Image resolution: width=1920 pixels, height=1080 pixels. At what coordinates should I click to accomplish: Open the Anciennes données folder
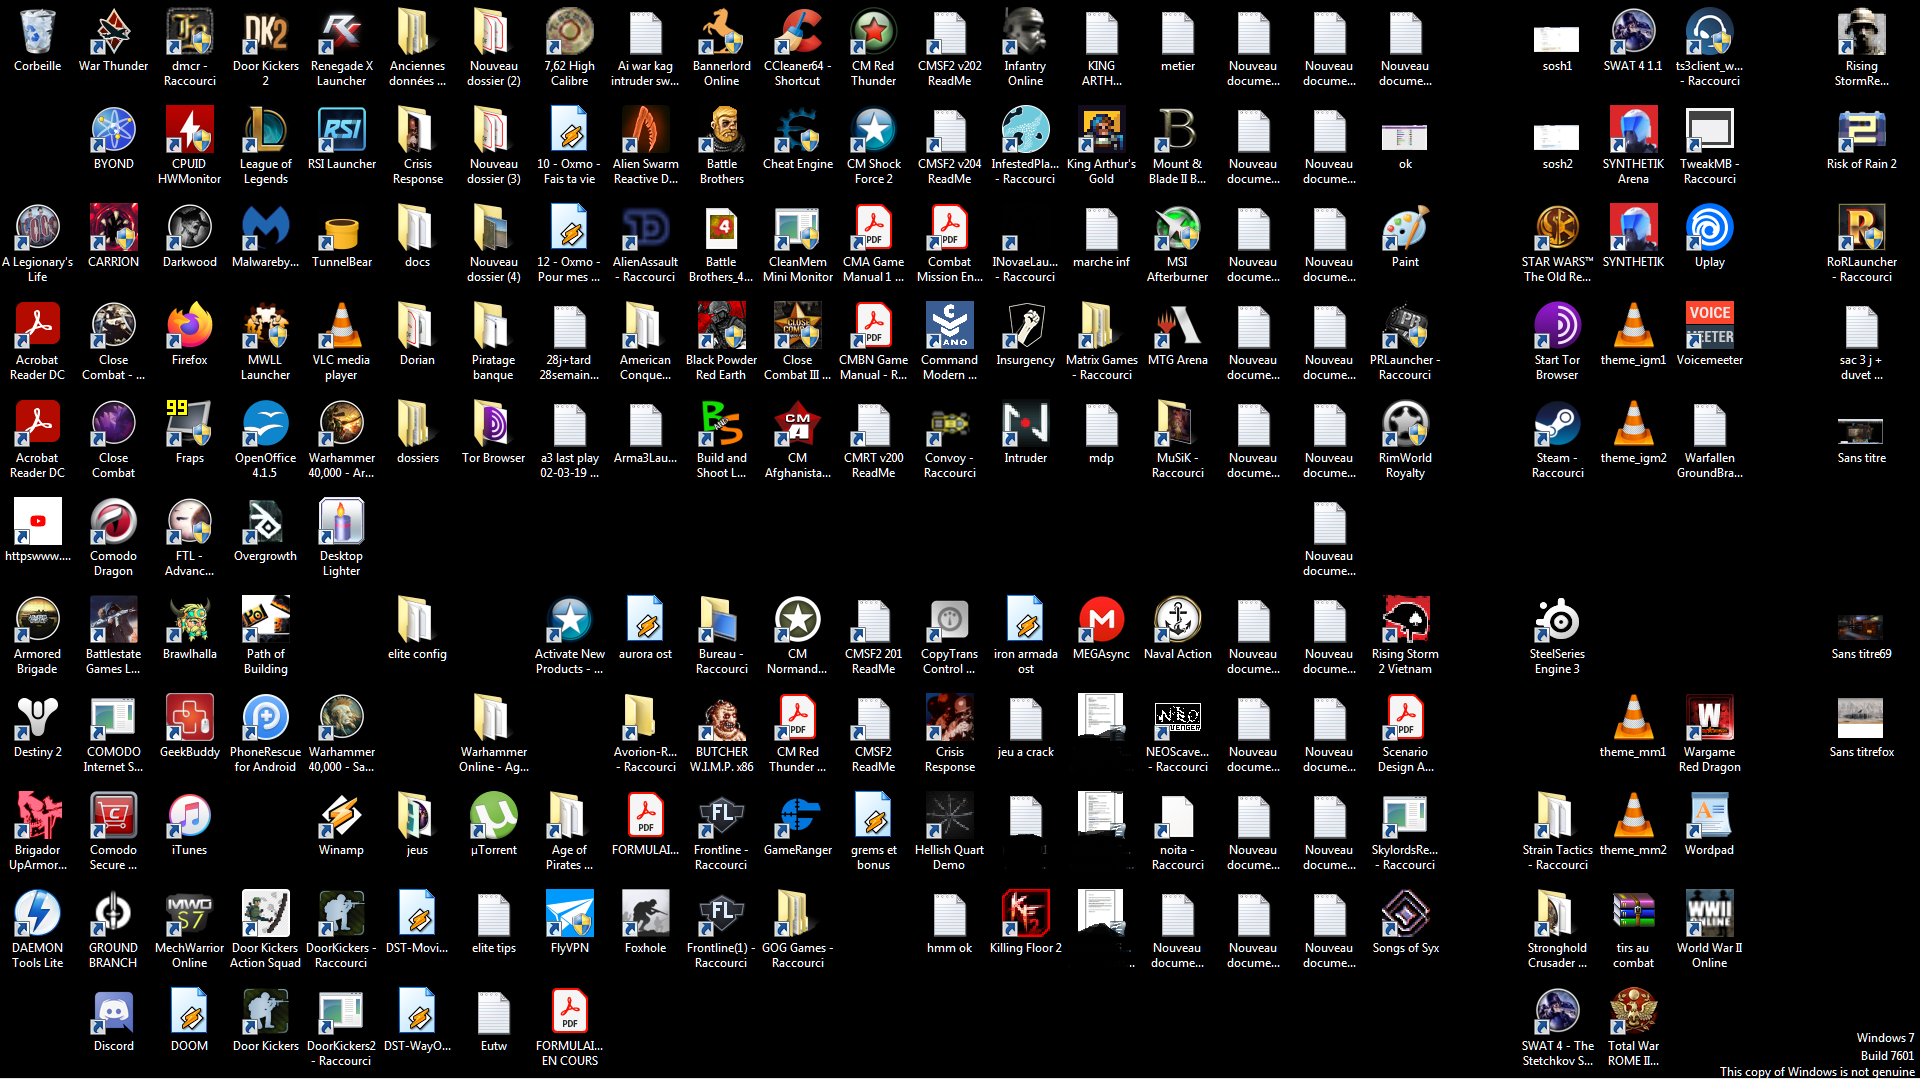417,47
